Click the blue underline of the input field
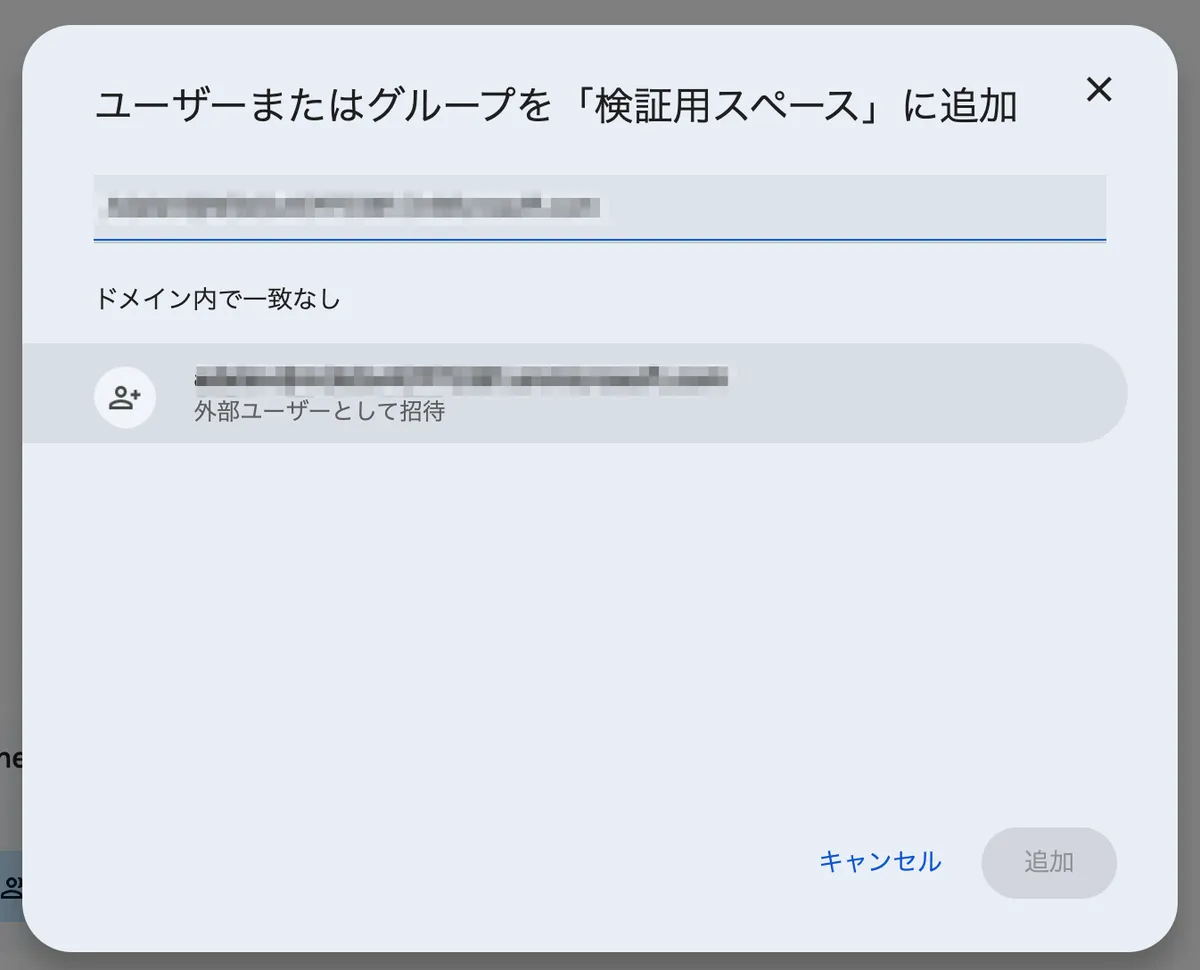 click(x=600, y=240)
